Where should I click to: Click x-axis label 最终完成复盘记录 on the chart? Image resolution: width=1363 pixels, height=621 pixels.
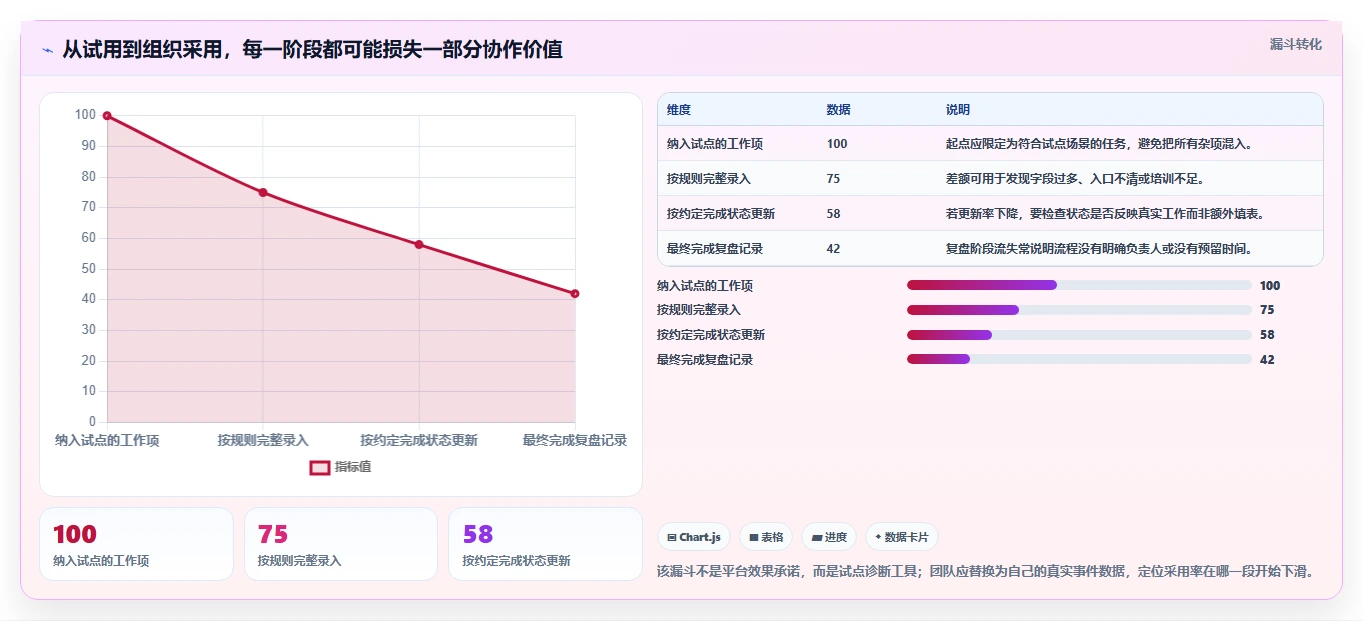575,440
